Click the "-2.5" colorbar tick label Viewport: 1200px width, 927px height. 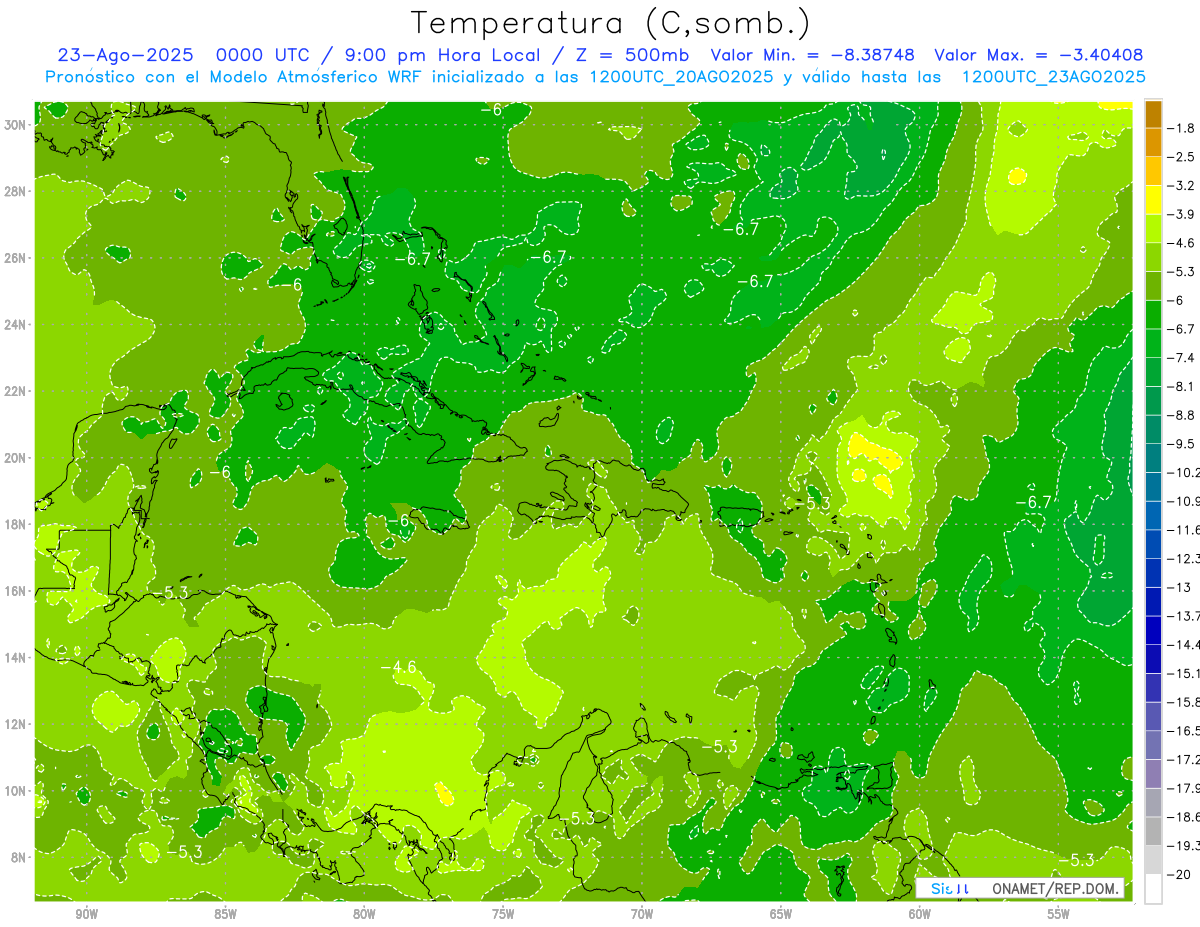coord(1181,157)
